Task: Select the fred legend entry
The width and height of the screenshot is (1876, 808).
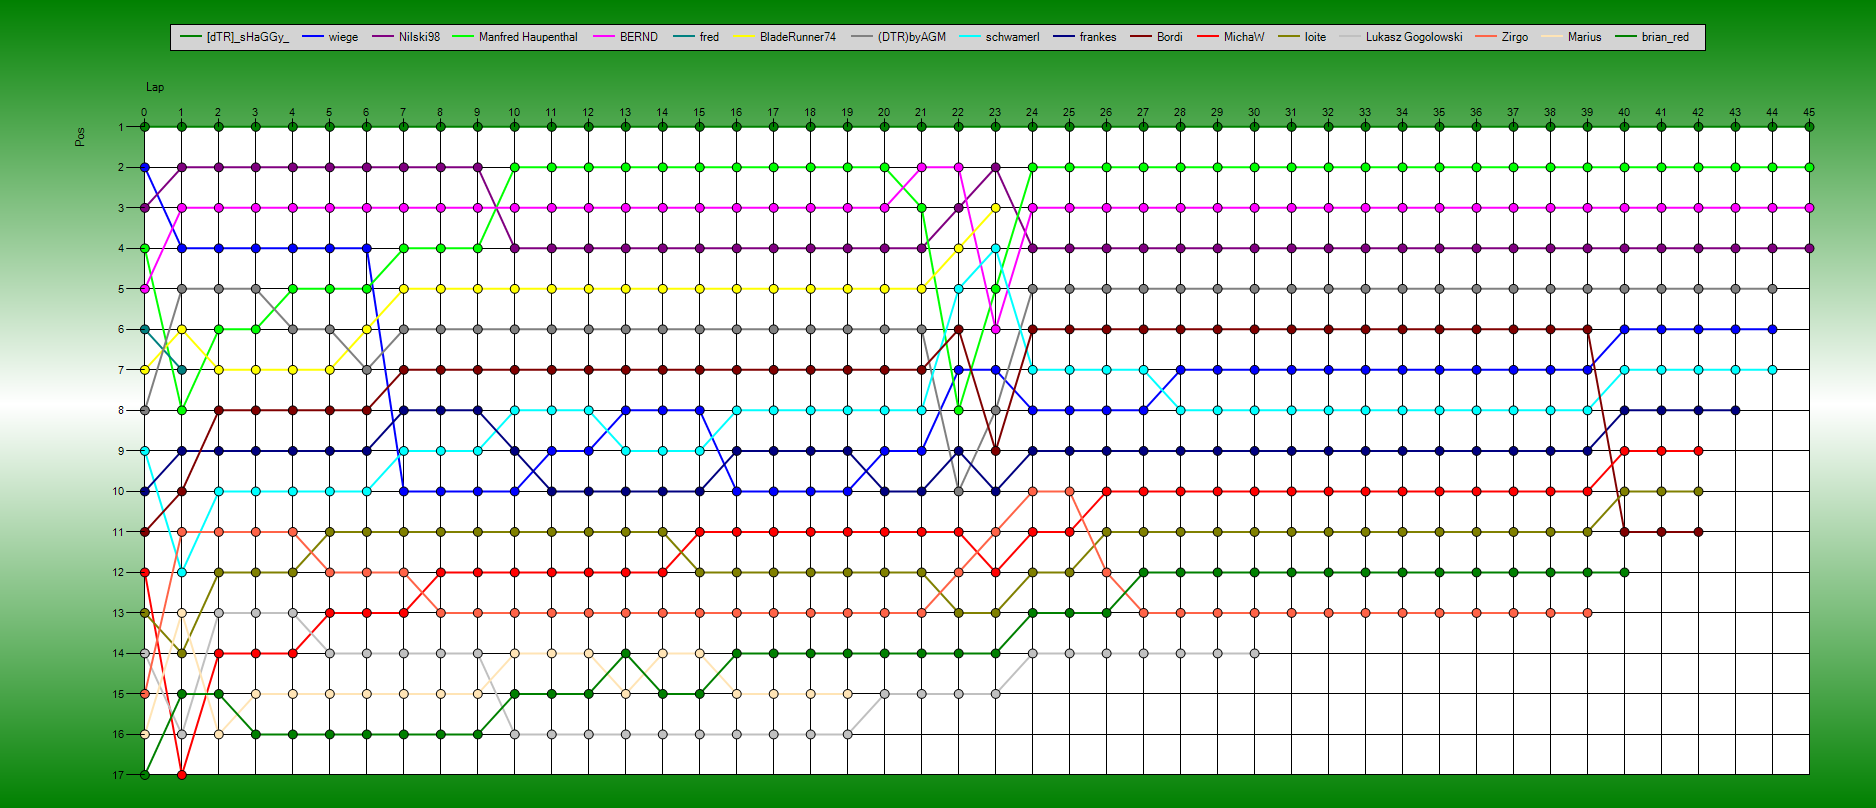Action: click(697, 37)
